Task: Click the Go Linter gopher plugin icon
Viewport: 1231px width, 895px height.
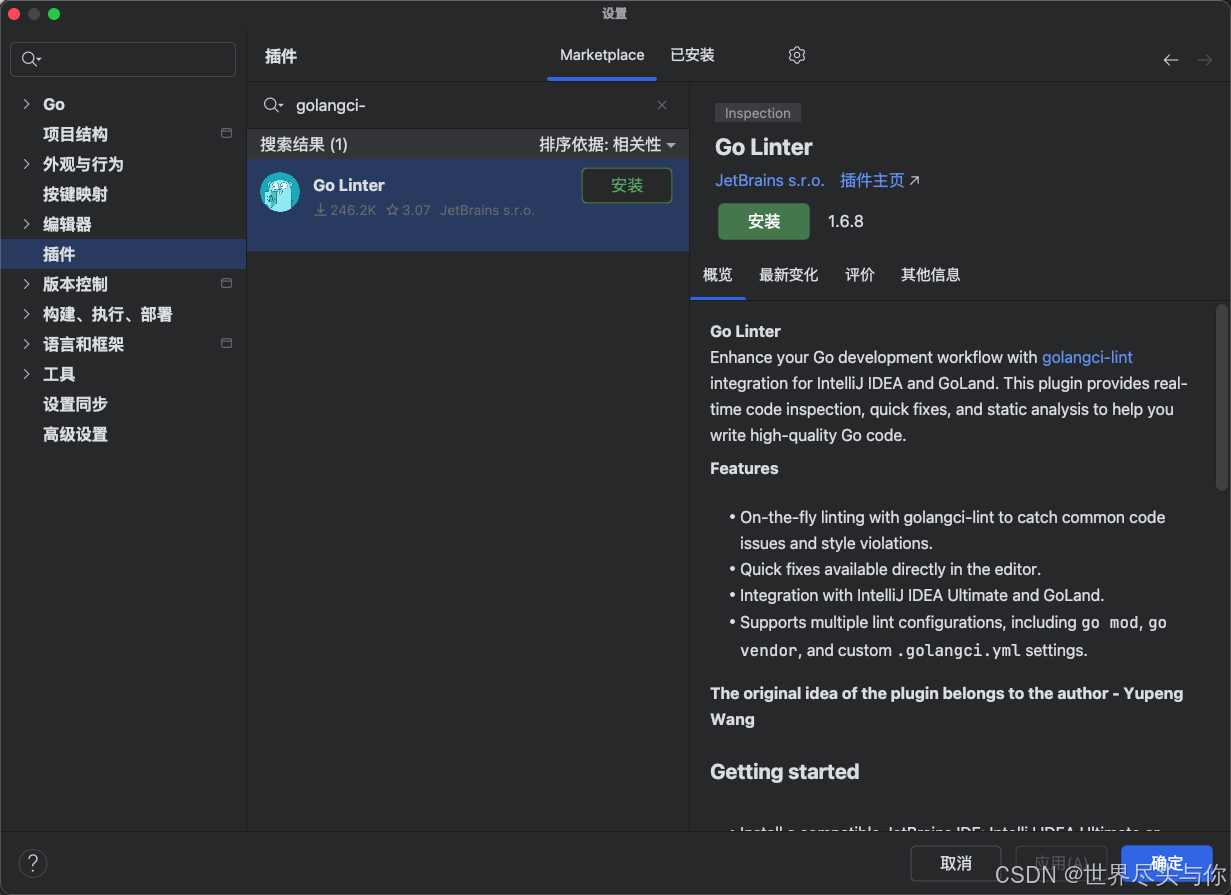Action: tap(280, 192)
